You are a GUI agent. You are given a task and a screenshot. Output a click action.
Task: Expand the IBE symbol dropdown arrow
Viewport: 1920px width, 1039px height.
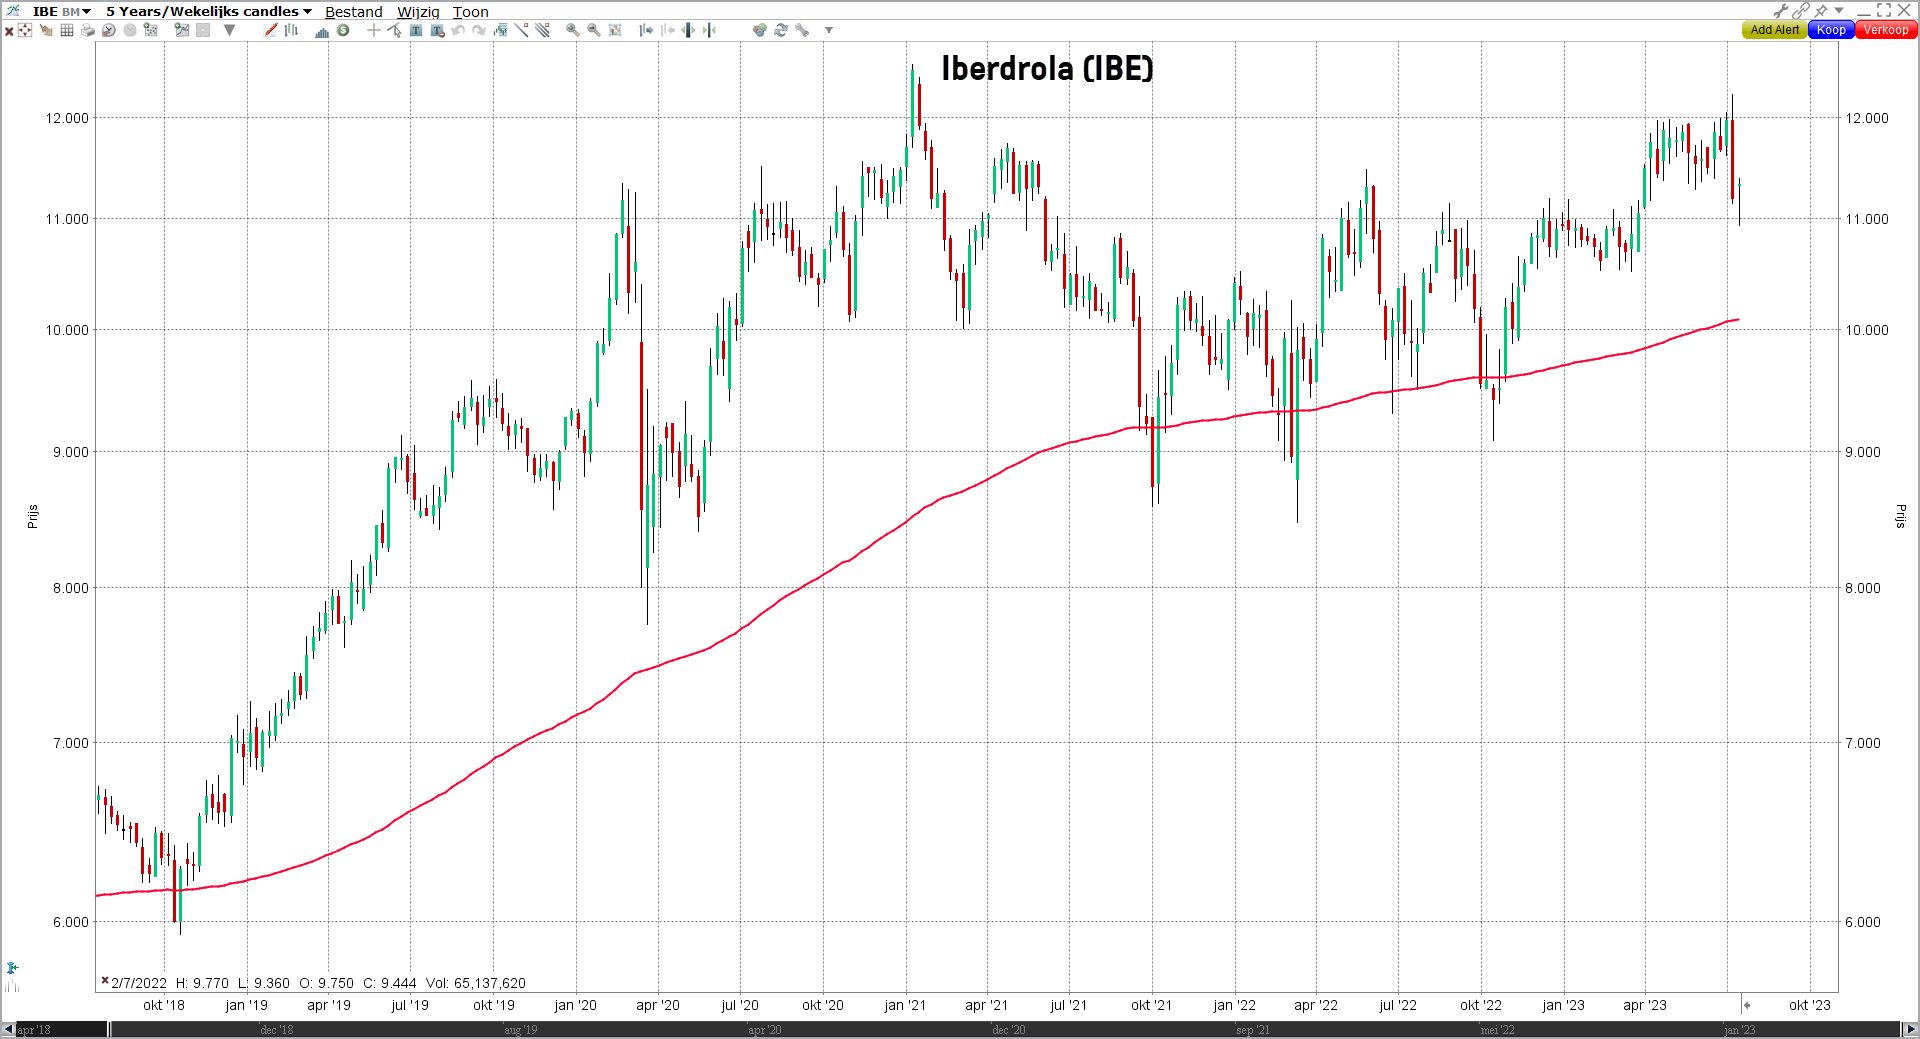tap(87, 12)
